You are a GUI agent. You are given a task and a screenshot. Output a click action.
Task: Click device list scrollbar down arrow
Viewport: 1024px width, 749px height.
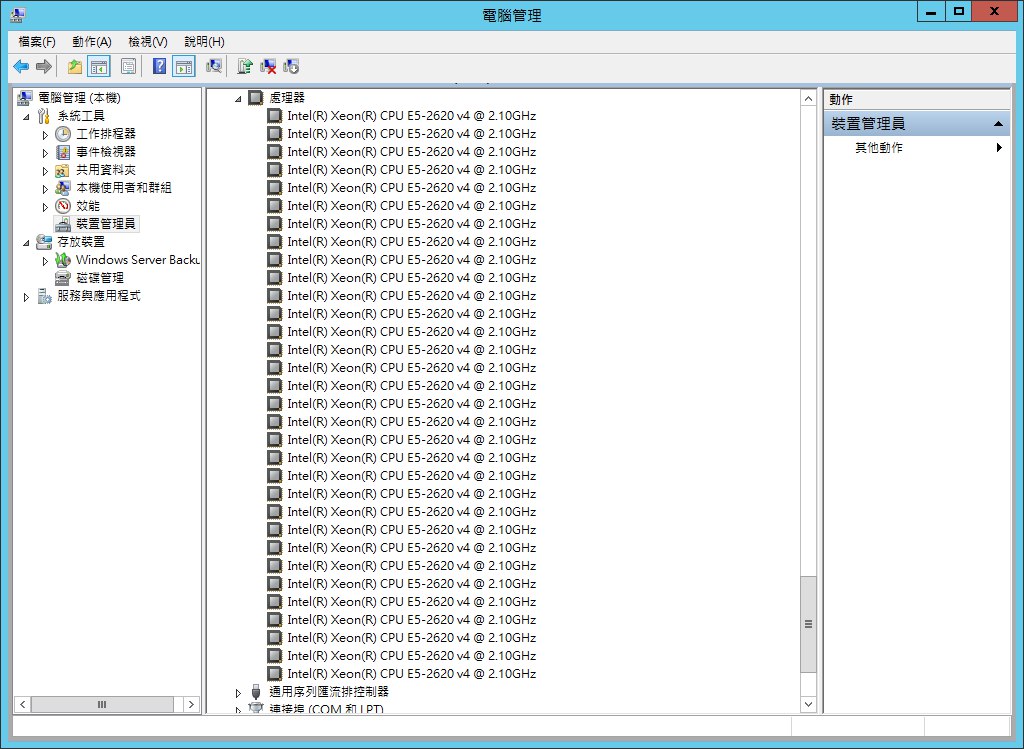[808, 704]
